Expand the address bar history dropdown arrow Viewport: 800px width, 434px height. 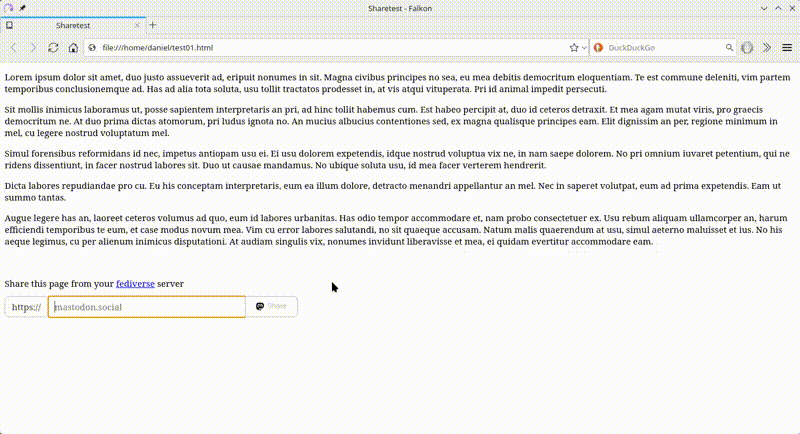[x=584, y=47]
